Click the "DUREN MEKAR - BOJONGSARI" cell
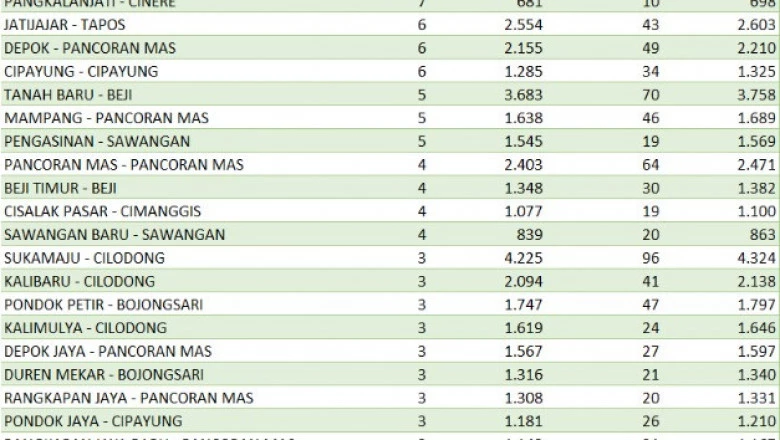The image size is (780, 440). [x=104, y=374]
